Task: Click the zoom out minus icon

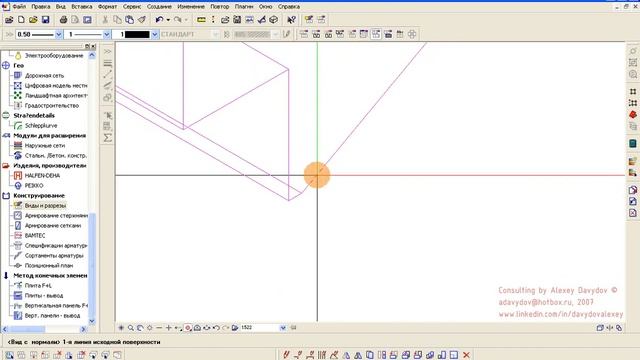Action: coord(159,328)
